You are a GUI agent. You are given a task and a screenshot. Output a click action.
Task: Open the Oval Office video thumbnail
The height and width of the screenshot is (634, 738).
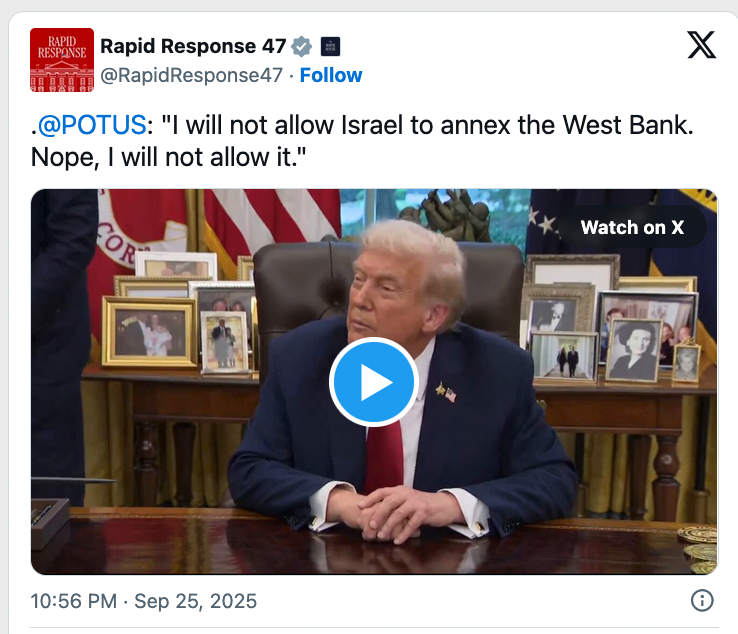[374, 382]
